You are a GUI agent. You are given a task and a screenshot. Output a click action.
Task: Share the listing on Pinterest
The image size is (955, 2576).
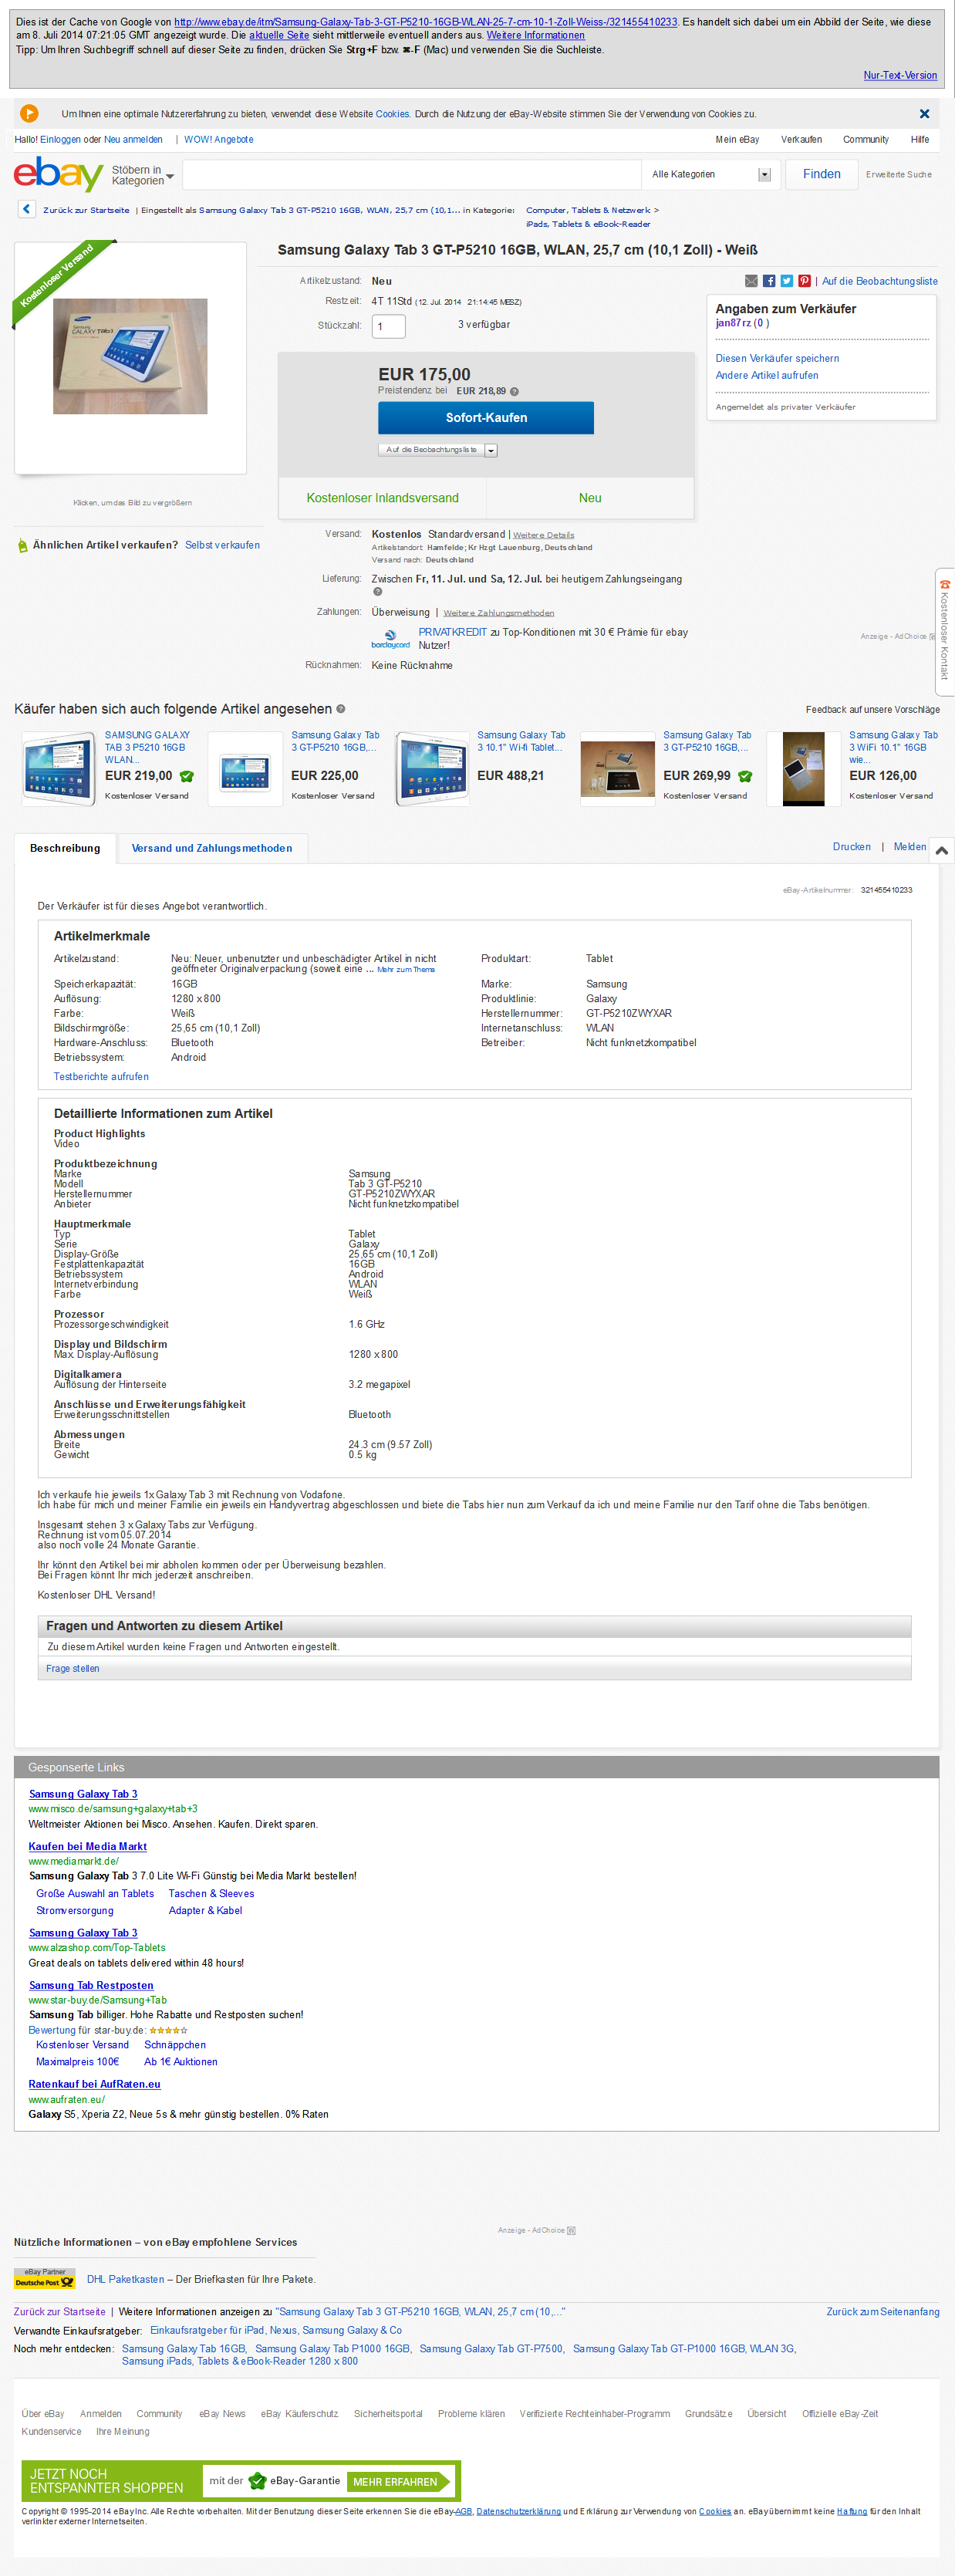tap(804, 281)
